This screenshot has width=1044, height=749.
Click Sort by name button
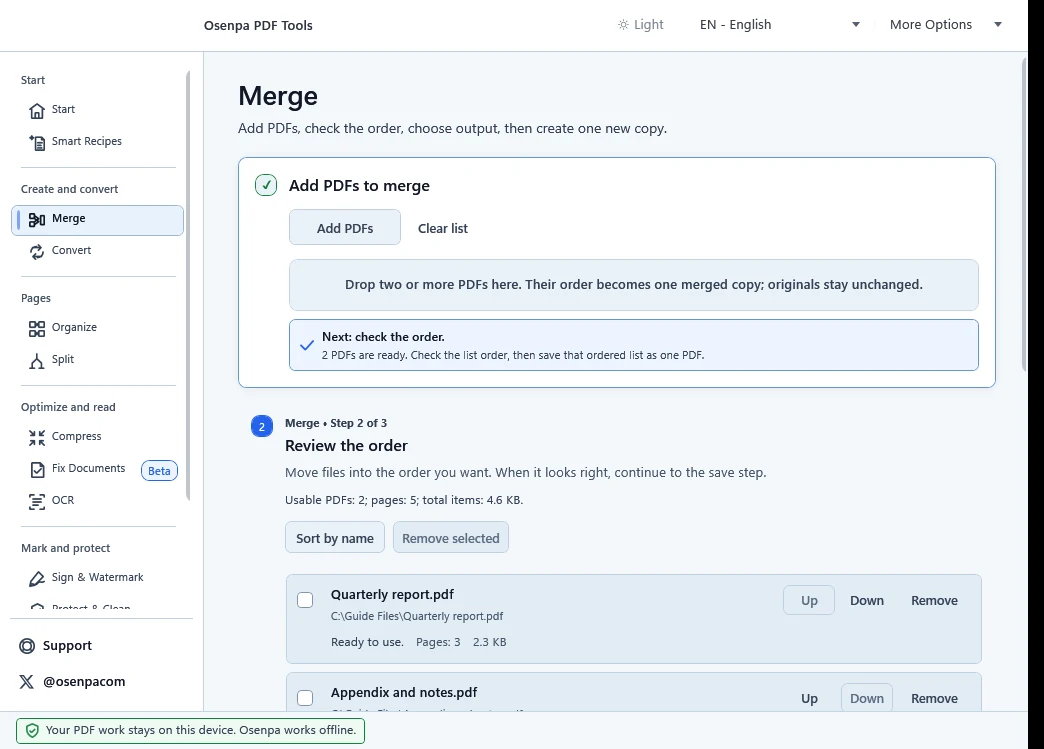[335, 538]
